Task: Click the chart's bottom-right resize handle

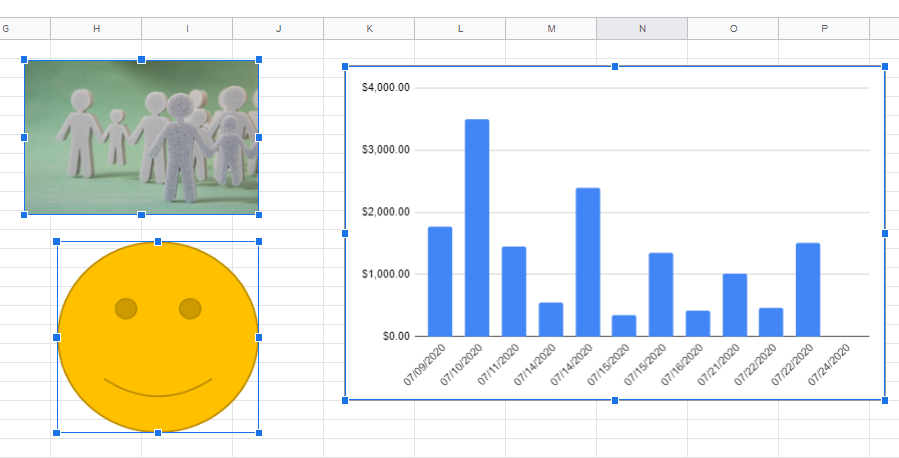Action: (x=885, y=400)
